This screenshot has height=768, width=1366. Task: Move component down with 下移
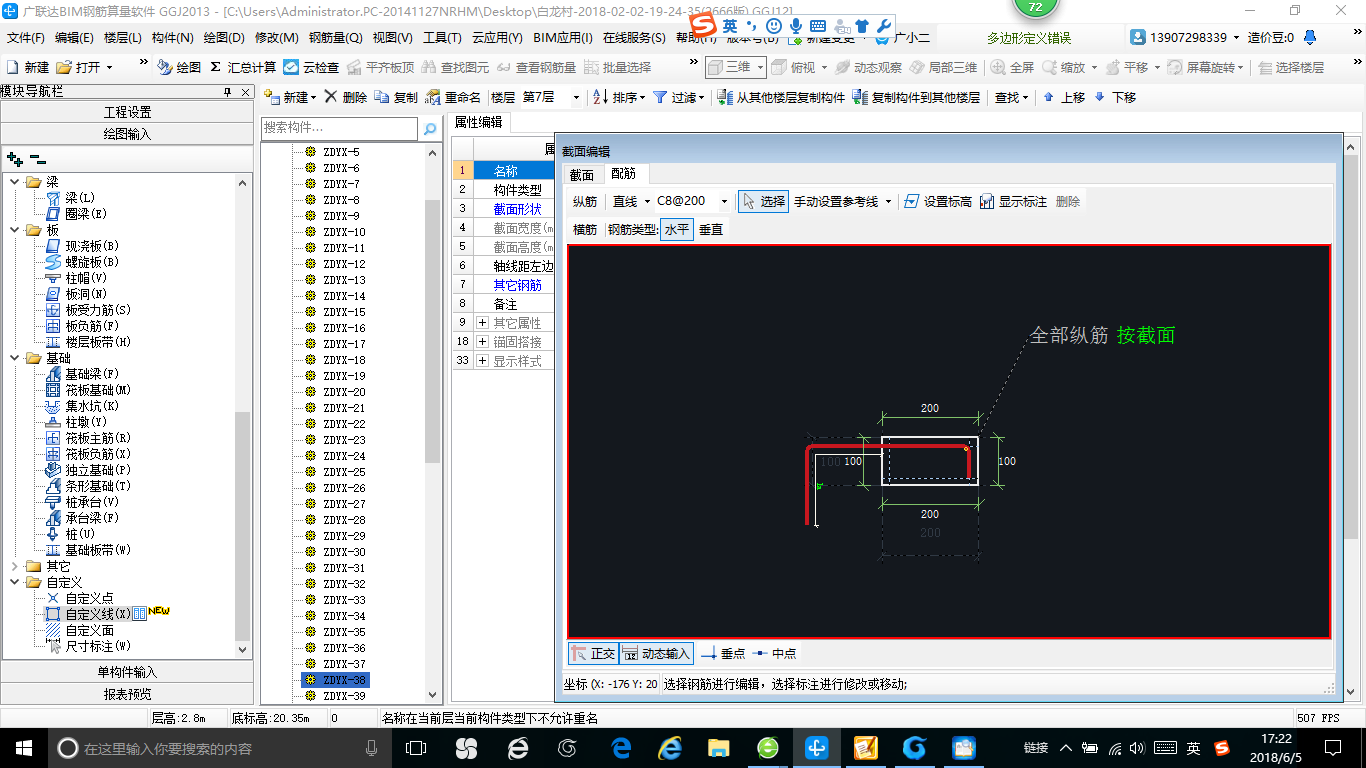pos(1114,97)
